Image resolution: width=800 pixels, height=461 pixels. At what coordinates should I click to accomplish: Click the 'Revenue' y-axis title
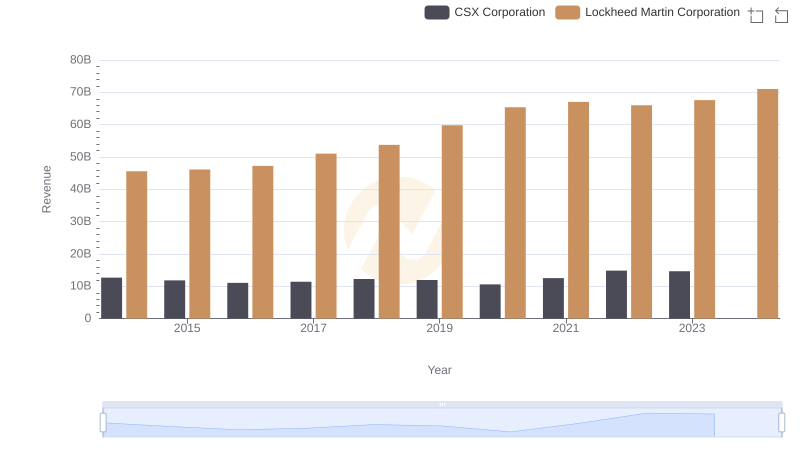click(46, 189)
